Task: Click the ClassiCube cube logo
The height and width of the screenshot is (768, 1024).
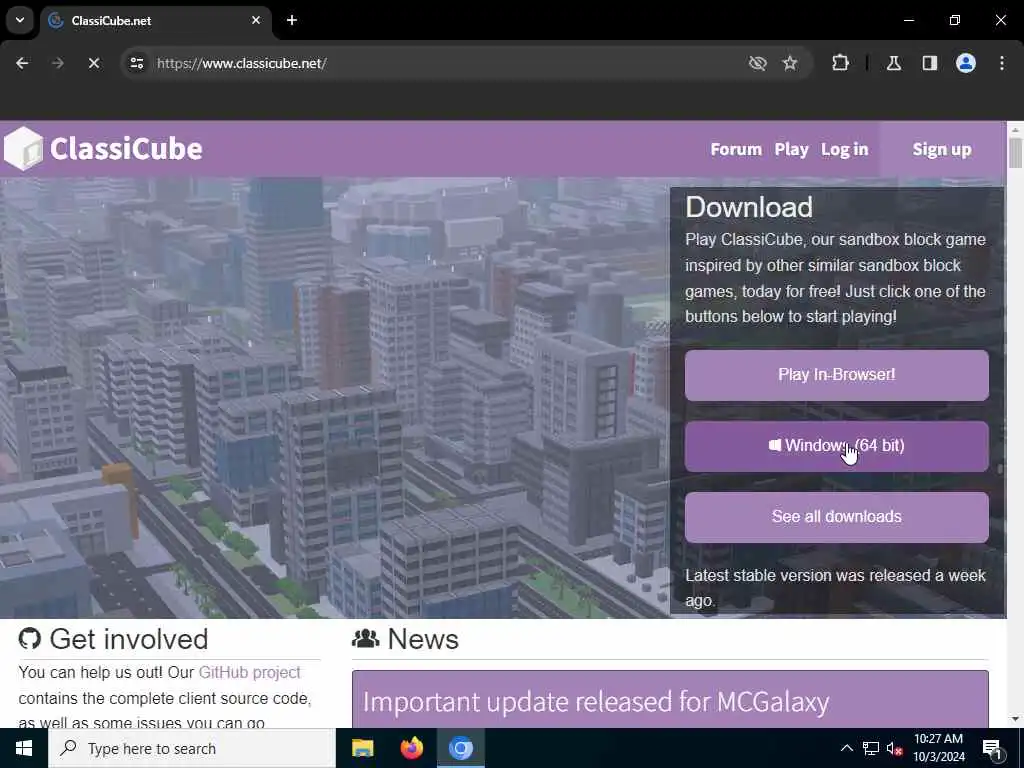Action: (x=24, y=148)
